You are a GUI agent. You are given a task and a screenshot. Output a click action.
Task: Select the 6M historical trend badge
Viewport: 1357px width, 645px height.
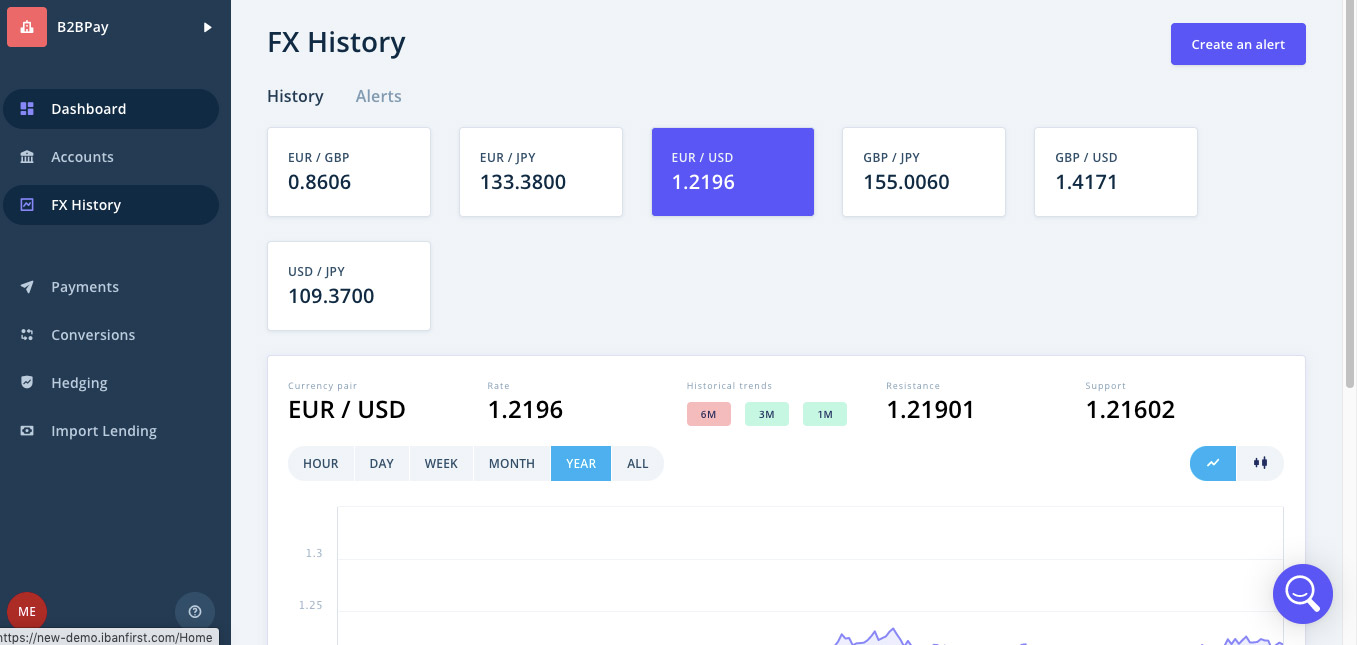coord(708,414)
